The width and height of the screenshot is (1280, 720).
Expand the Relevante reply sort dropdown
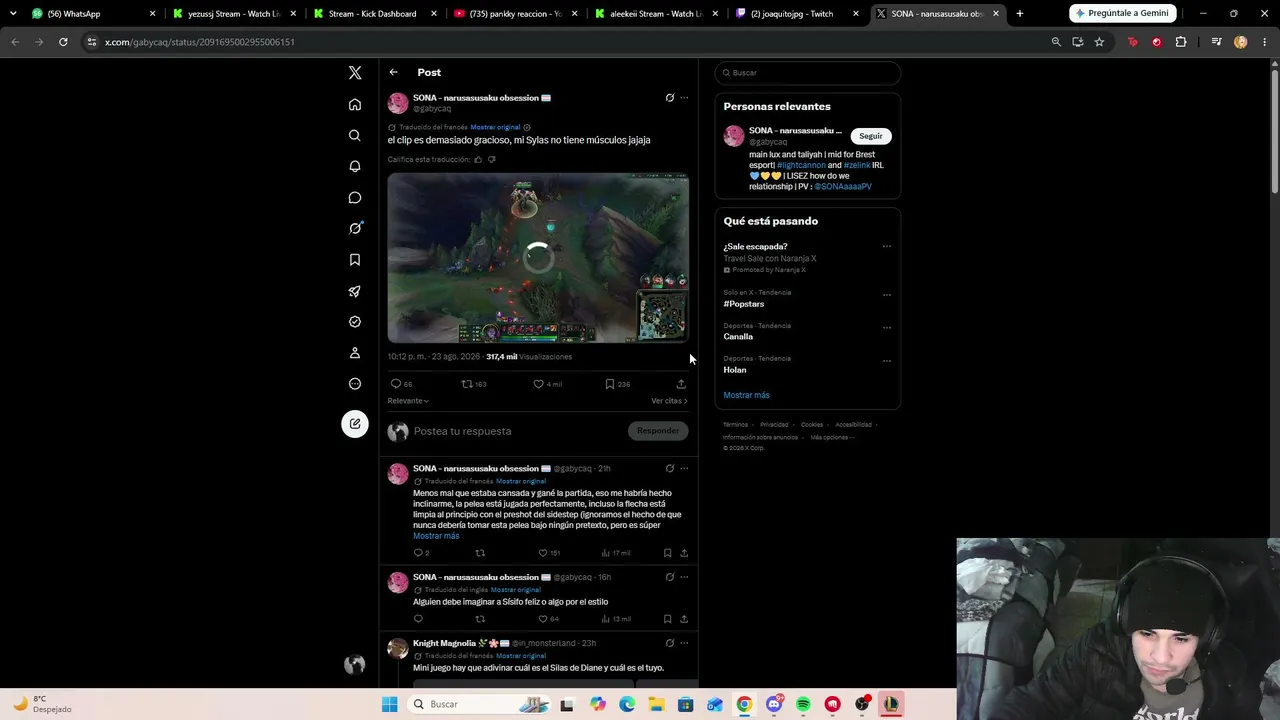[408, 401]
